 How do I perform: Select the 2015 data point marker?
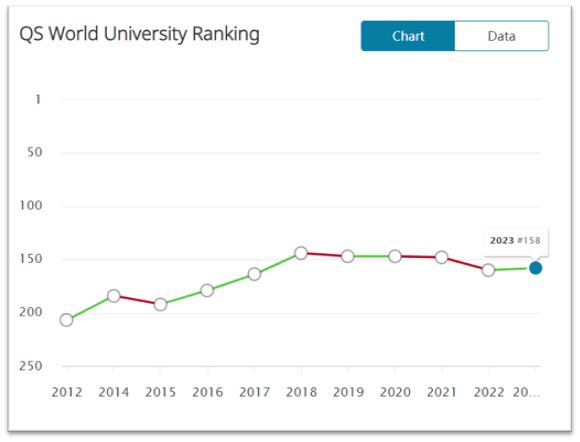[x=160, y=304]
